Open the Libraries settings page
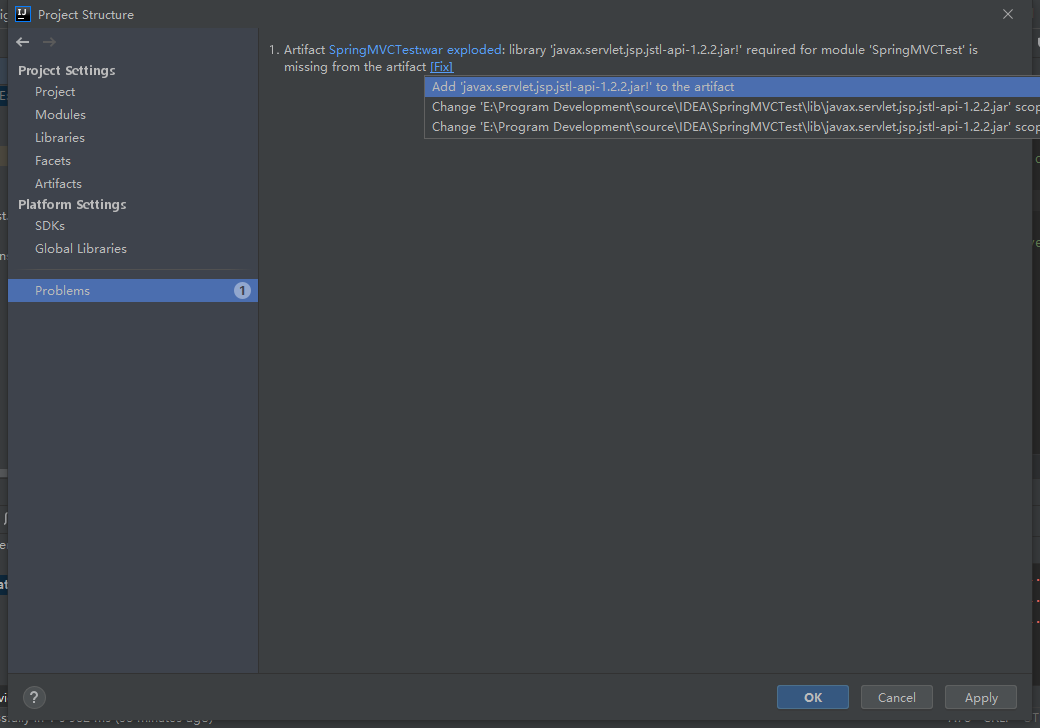The image size is (1040, 728). tap(60, 137)
